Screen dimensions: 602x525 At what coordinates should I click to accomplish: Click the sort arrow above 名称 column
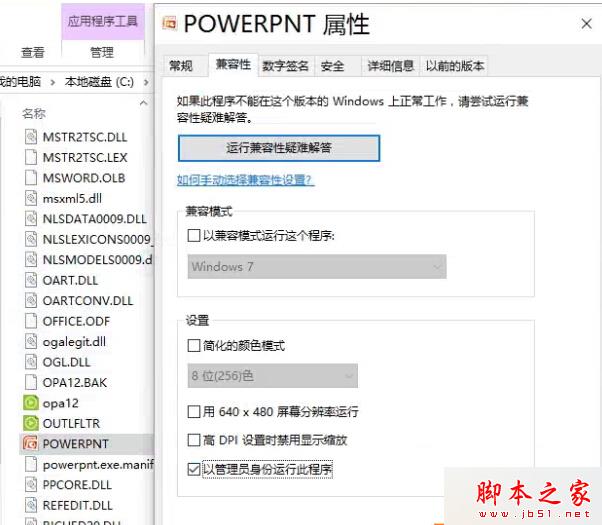coord(143,103)
